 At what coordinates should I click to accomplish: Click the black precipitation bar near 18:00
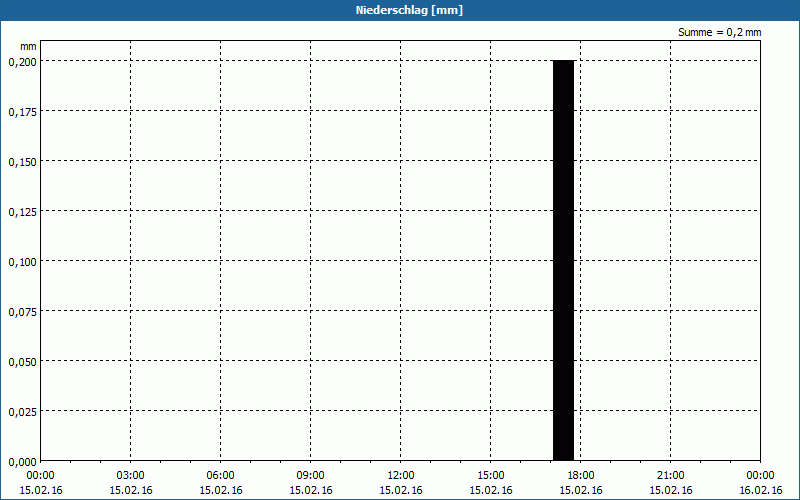point(564,260)
